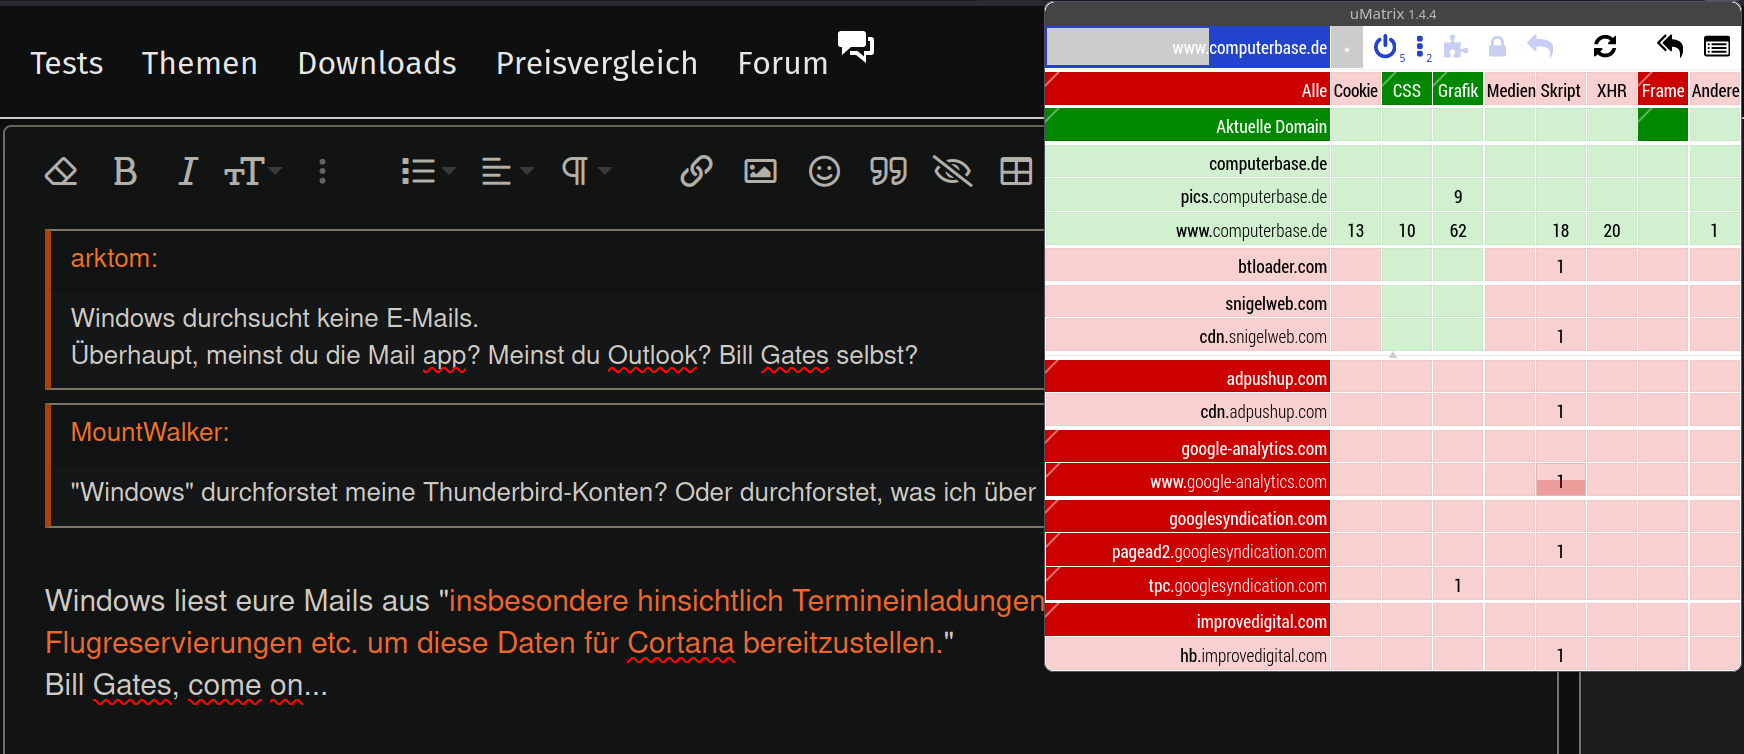Viewport: 1744px width, 754px height.
Task: Click the cdn.snigelweb.com domain label
Action: (1187, 337)
